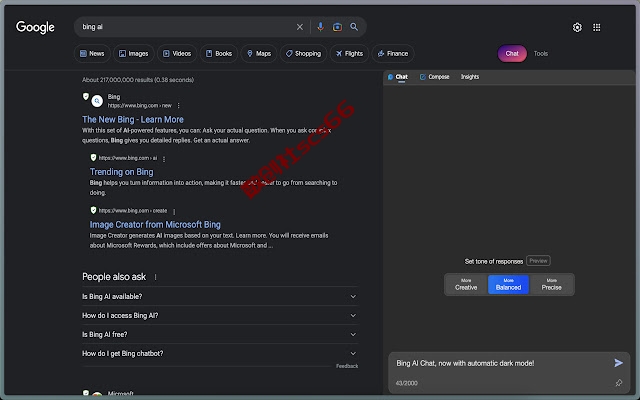Click the shield icon beside Bing result
This screenshot has width=640, height=400.
coord(86,96)
